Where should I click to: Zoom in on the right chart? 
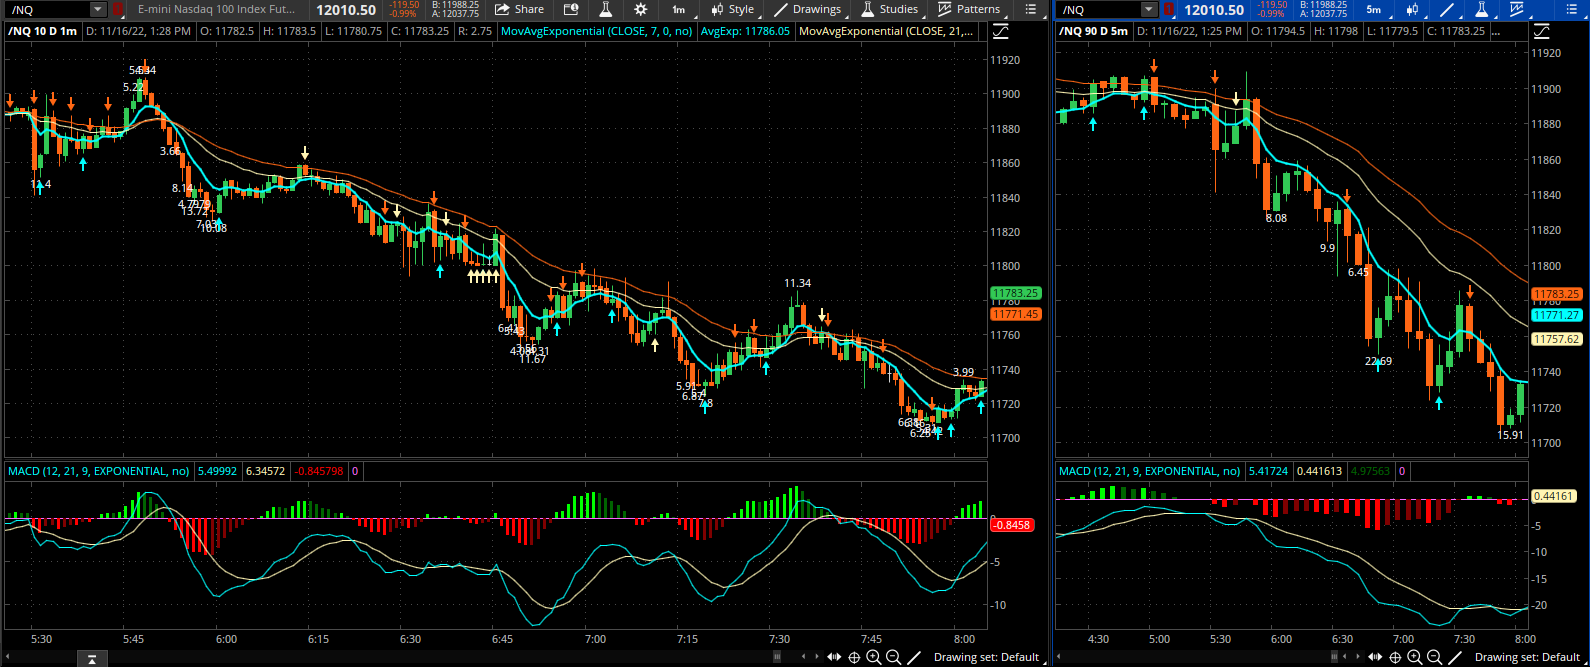coord(1415,657)
